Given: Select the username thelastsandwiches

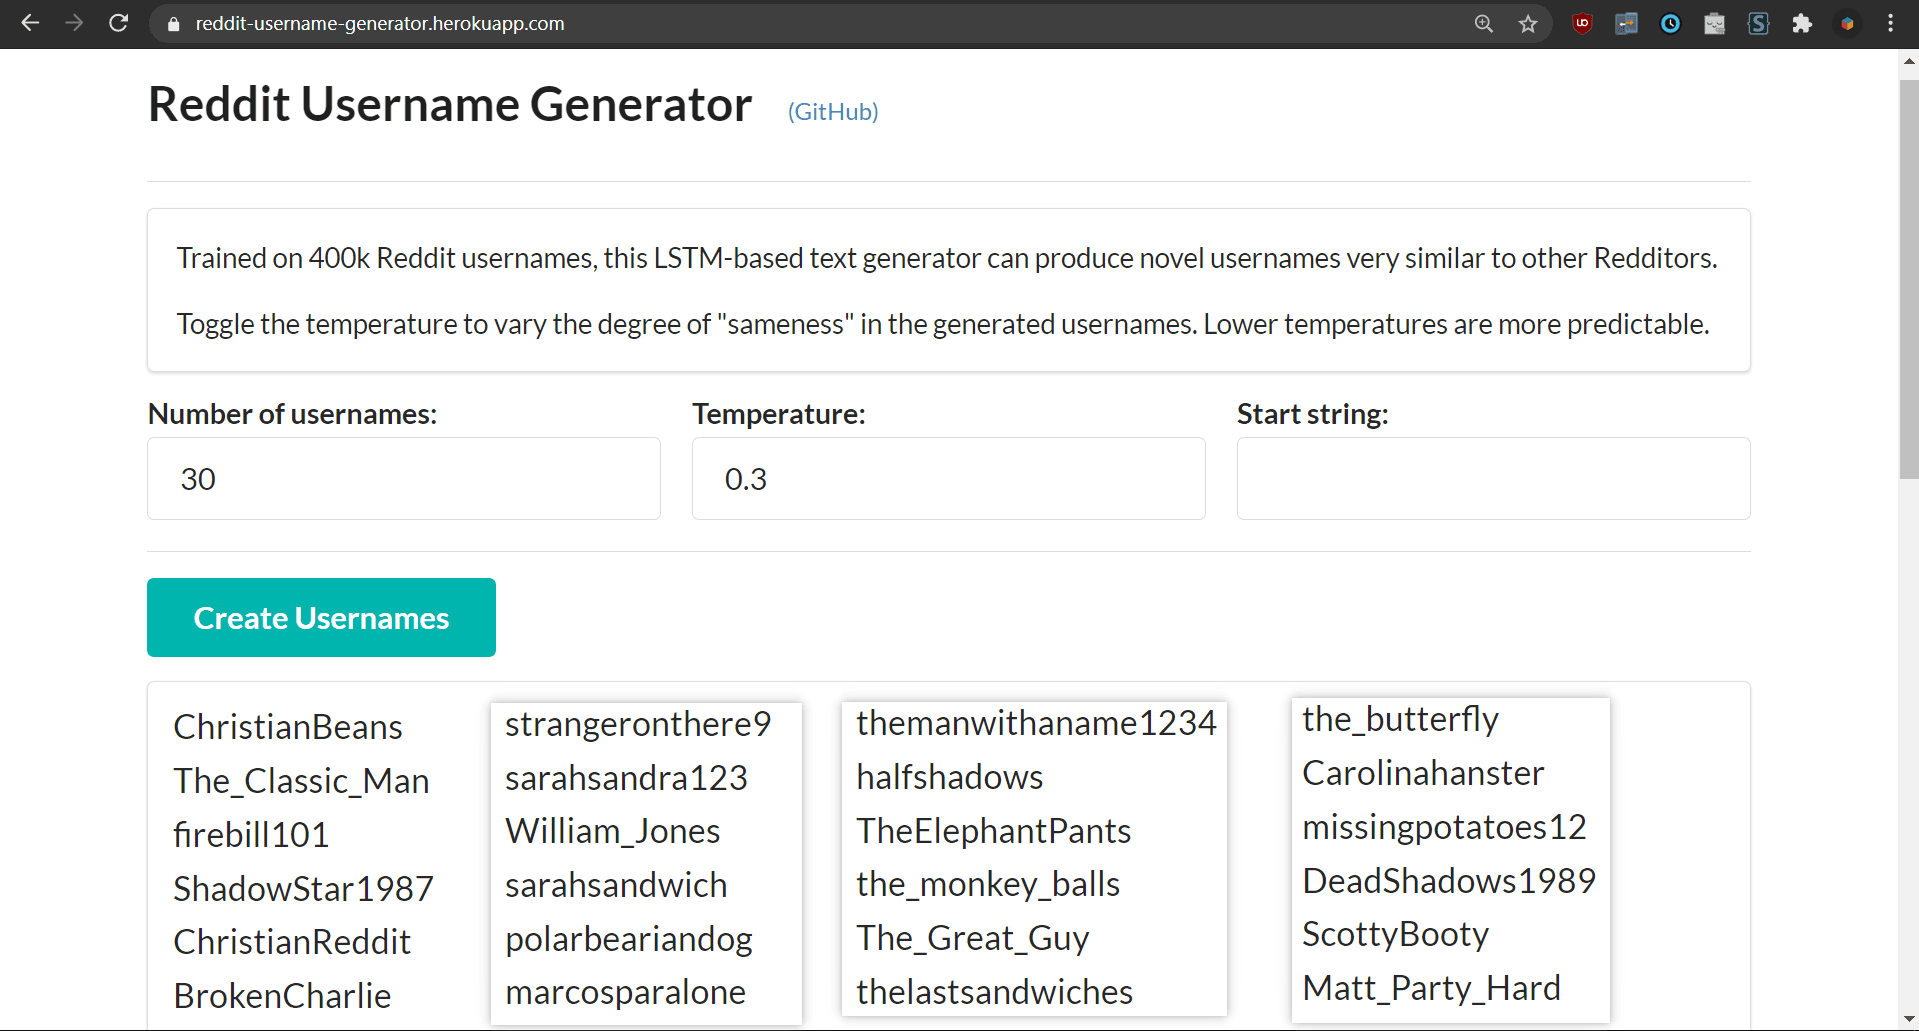Looking at the screenshot, I should 994,992.
